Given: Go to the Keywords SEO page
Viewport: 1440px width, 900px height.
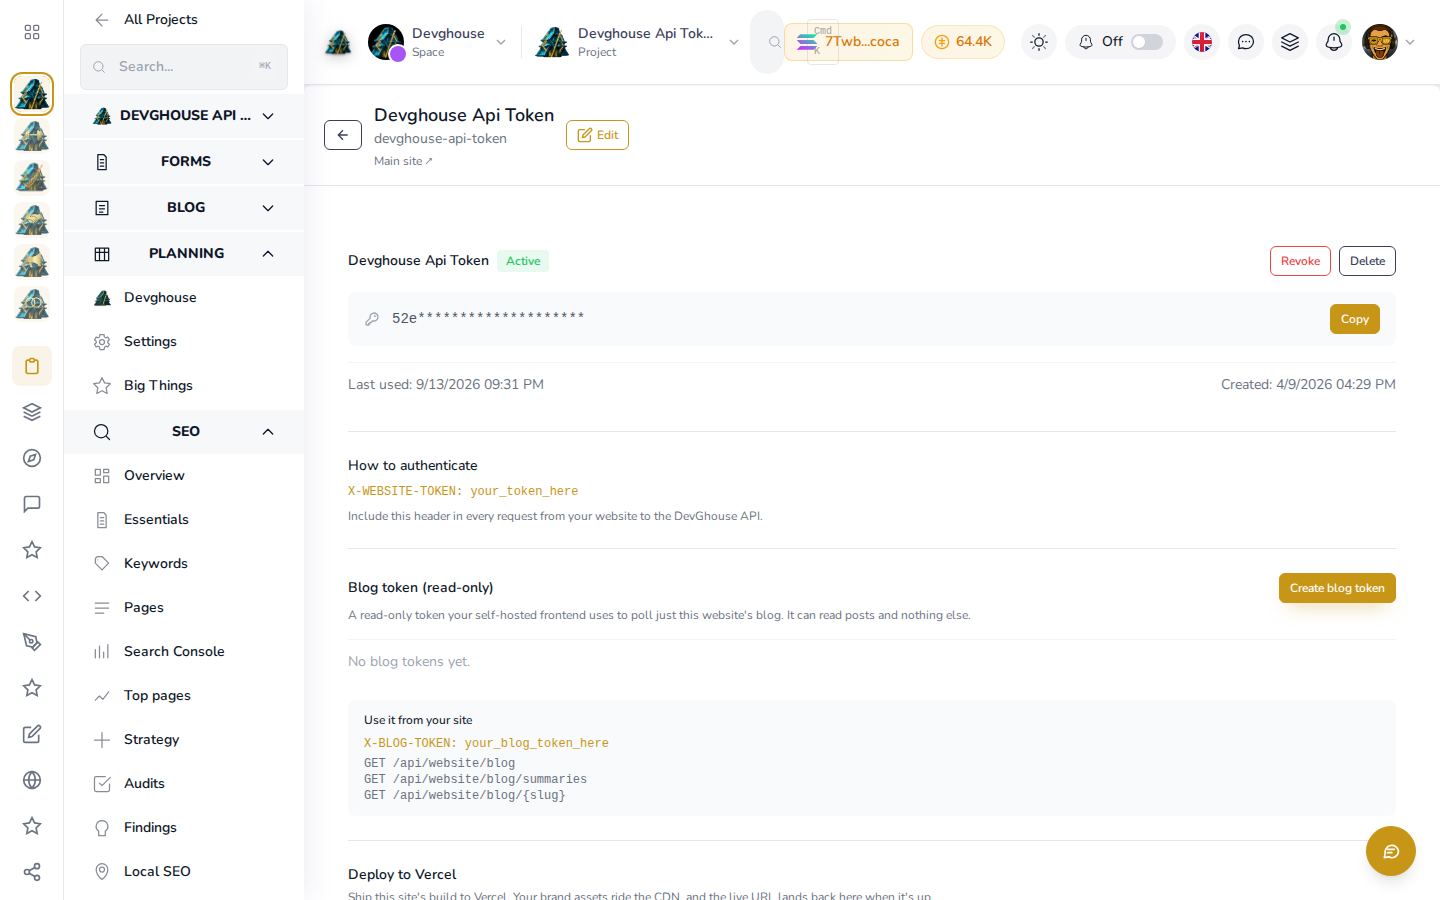Looking at the screenshot, I should [x=184, y=564].
